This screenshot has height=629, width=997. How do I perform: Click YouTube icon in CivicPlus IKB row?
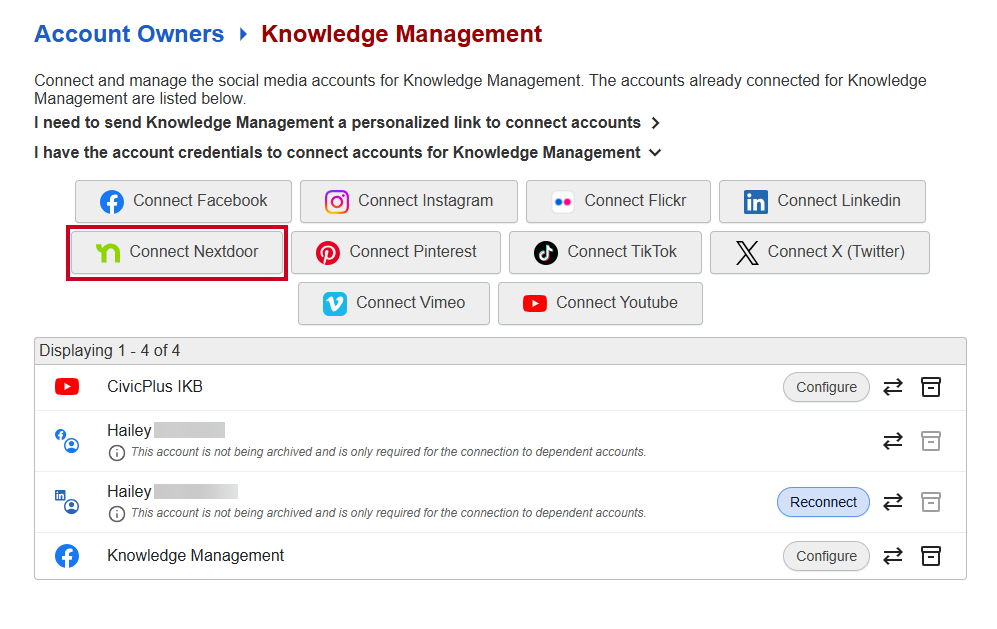(67, 387)
